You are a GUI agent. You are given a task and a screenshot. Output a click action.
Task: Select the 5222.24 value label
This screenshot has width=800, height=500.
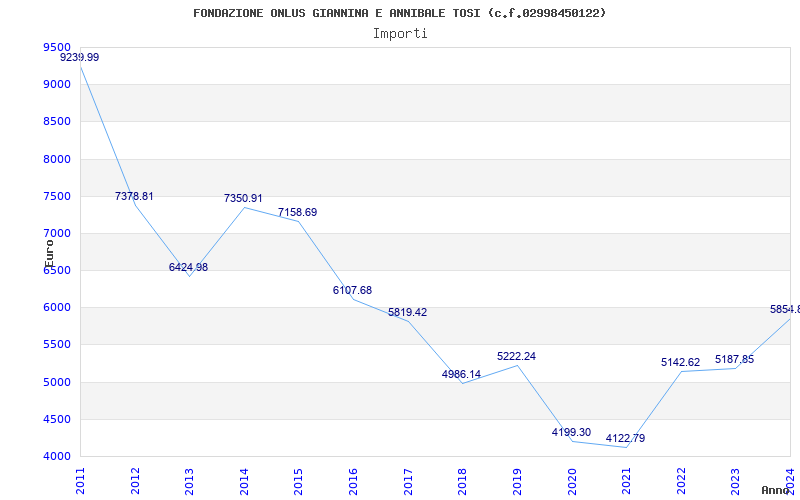pos(516,356)
